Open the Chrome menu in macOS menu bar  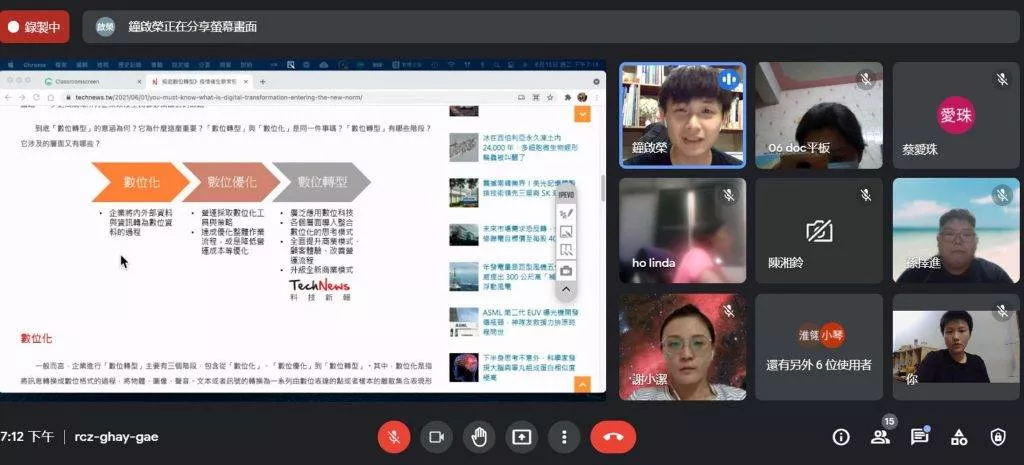click(34, 65)
